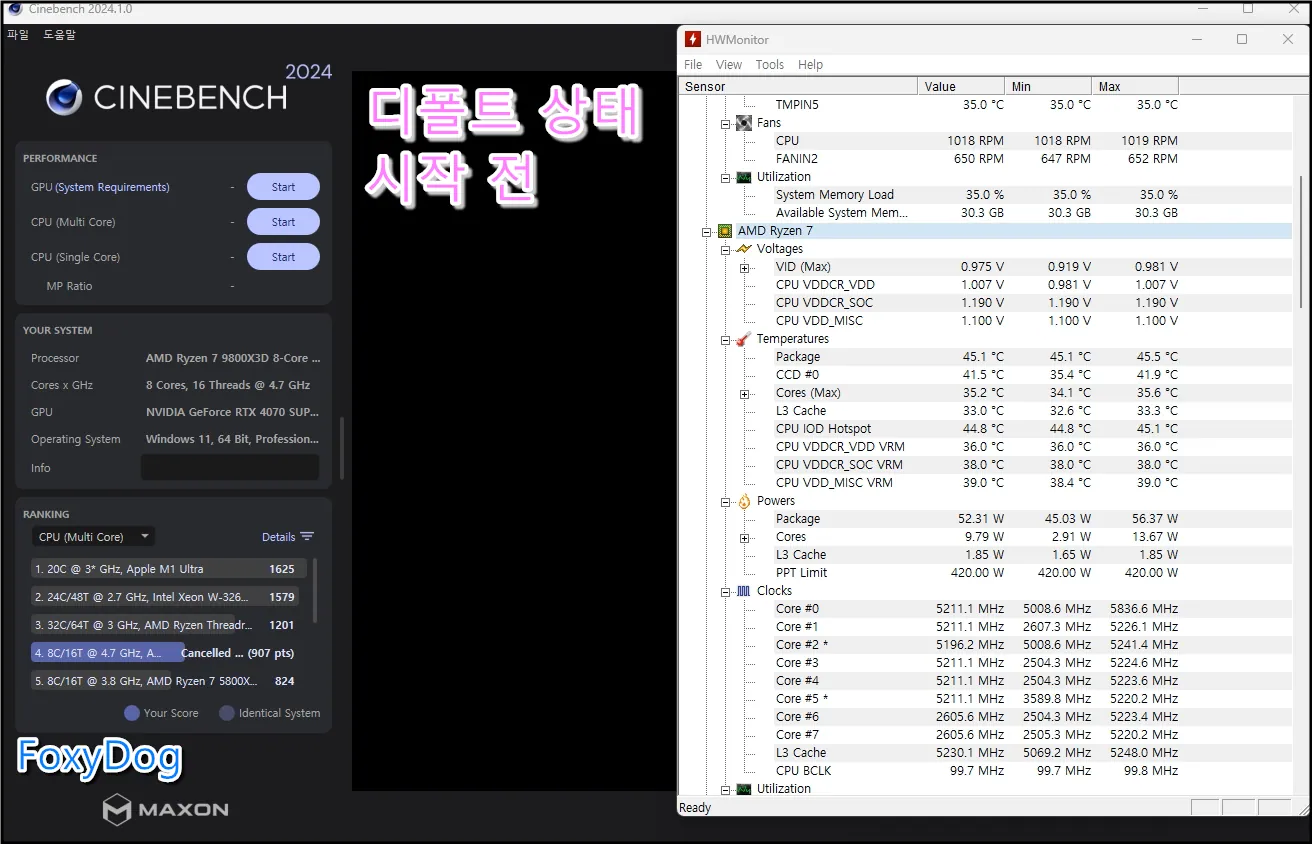Open HWMonitor Tools menu
1312x844 pixels.
tap(770, 65)
